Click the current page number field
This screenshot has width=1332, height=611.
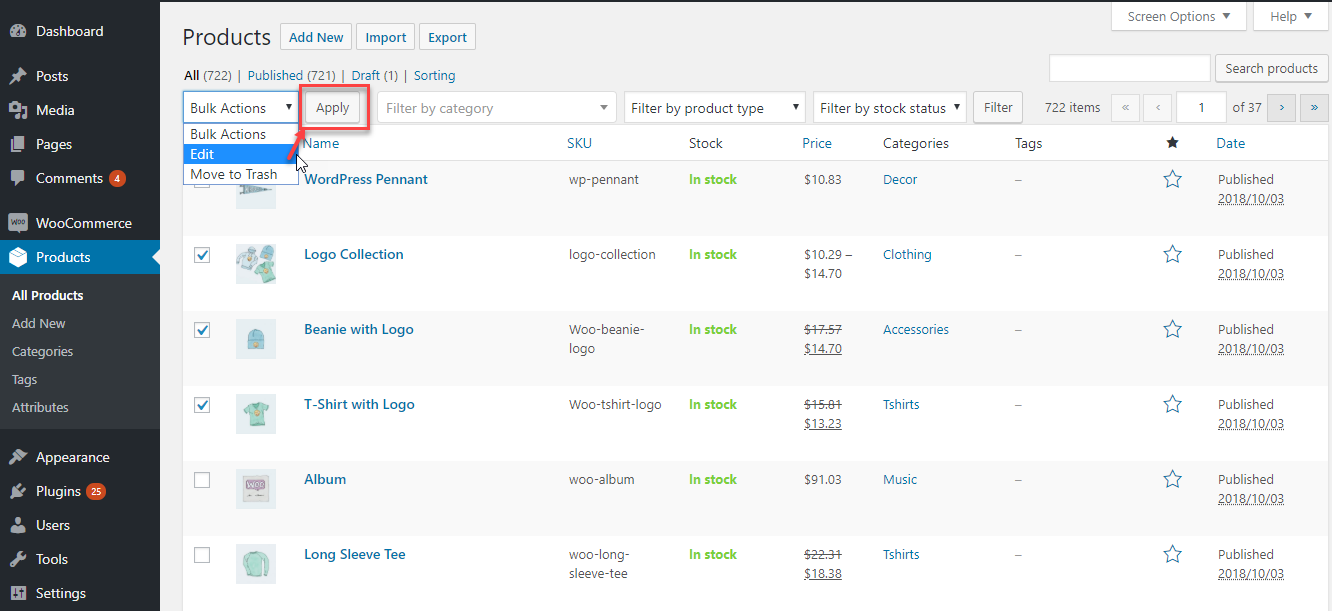point(1201,108)
